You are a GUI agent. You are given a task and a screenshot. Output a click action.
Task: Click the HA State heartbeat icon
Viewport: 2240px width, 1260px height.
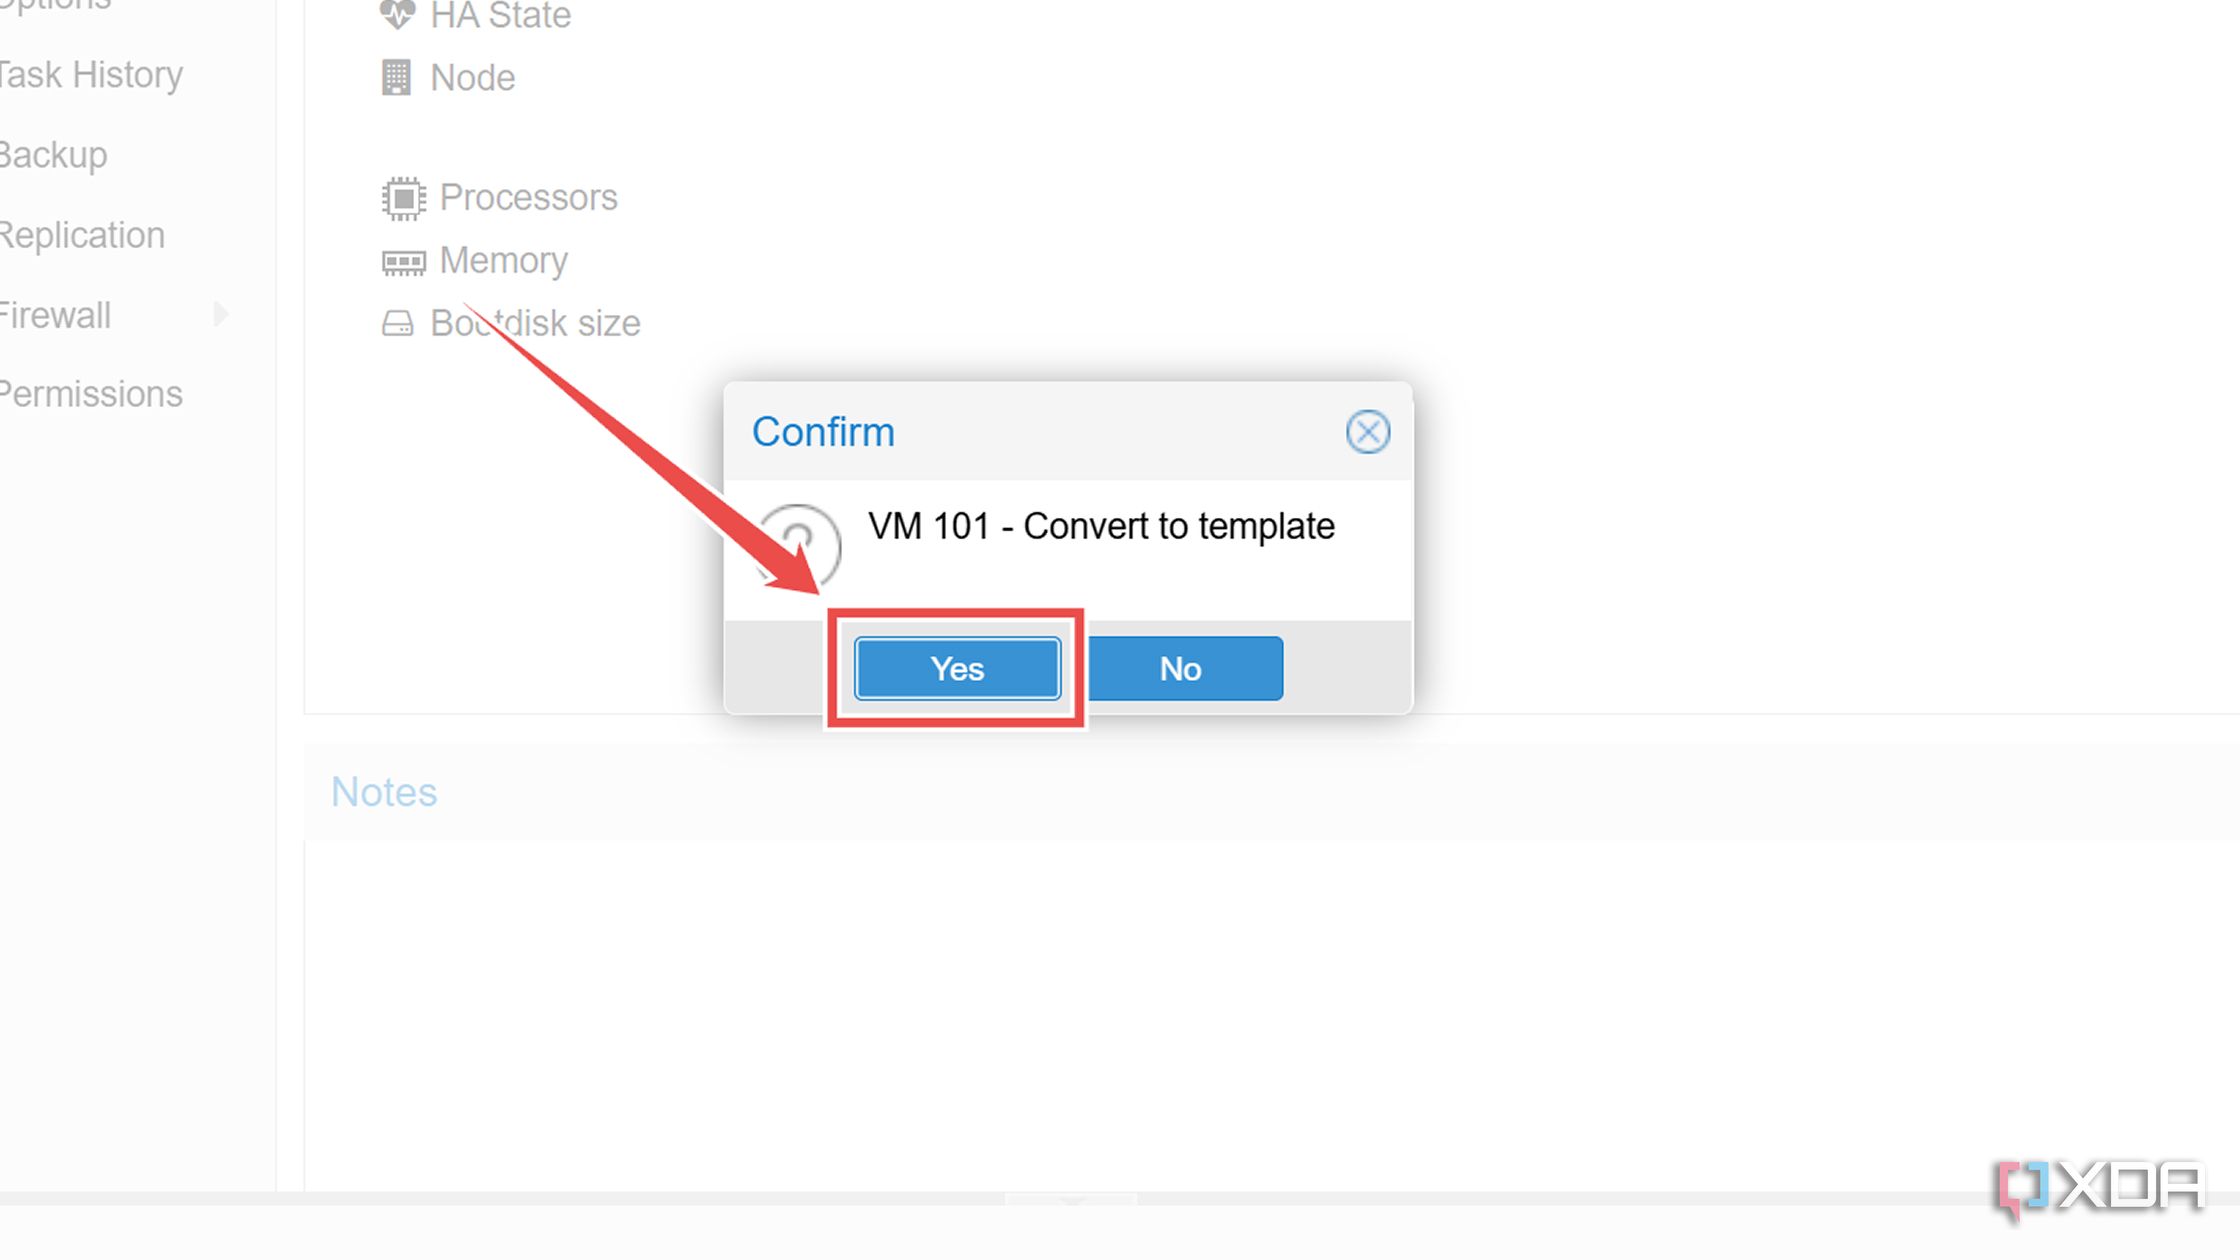coord(397,15)
